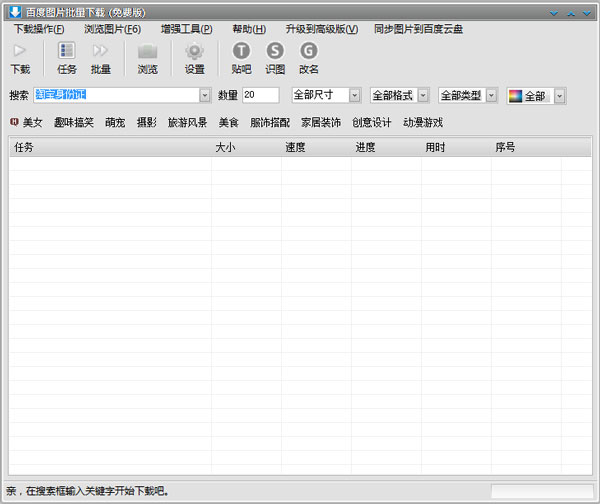600x504 pixels.
Task: Click the 贴吧 T icon
Action: click(x=241, y=51)
